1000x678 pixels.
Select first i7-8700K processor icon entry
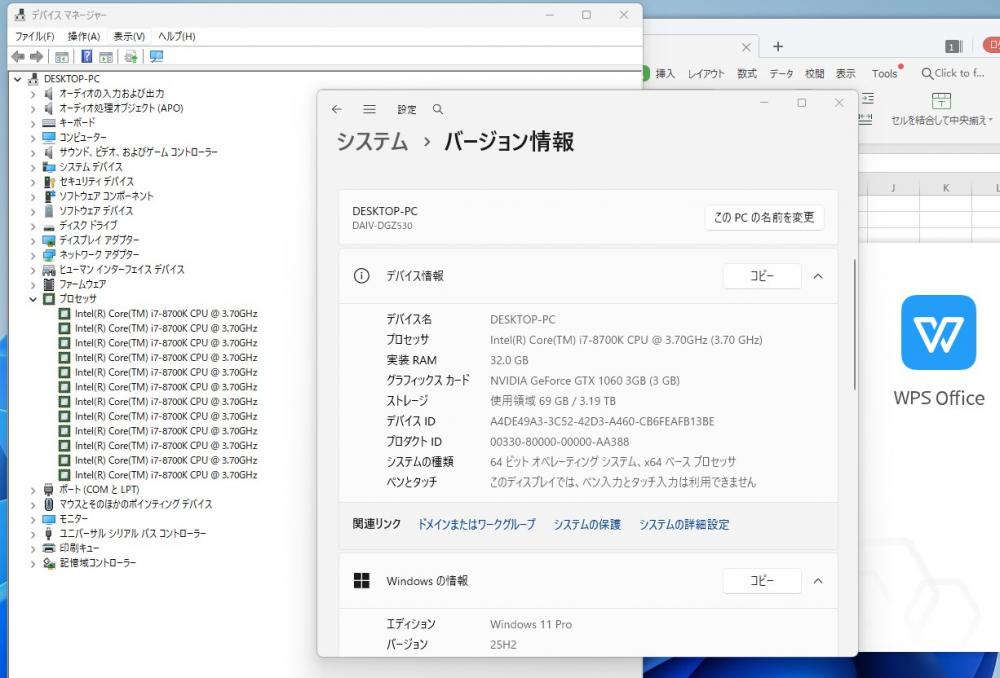tap(64, 314)
